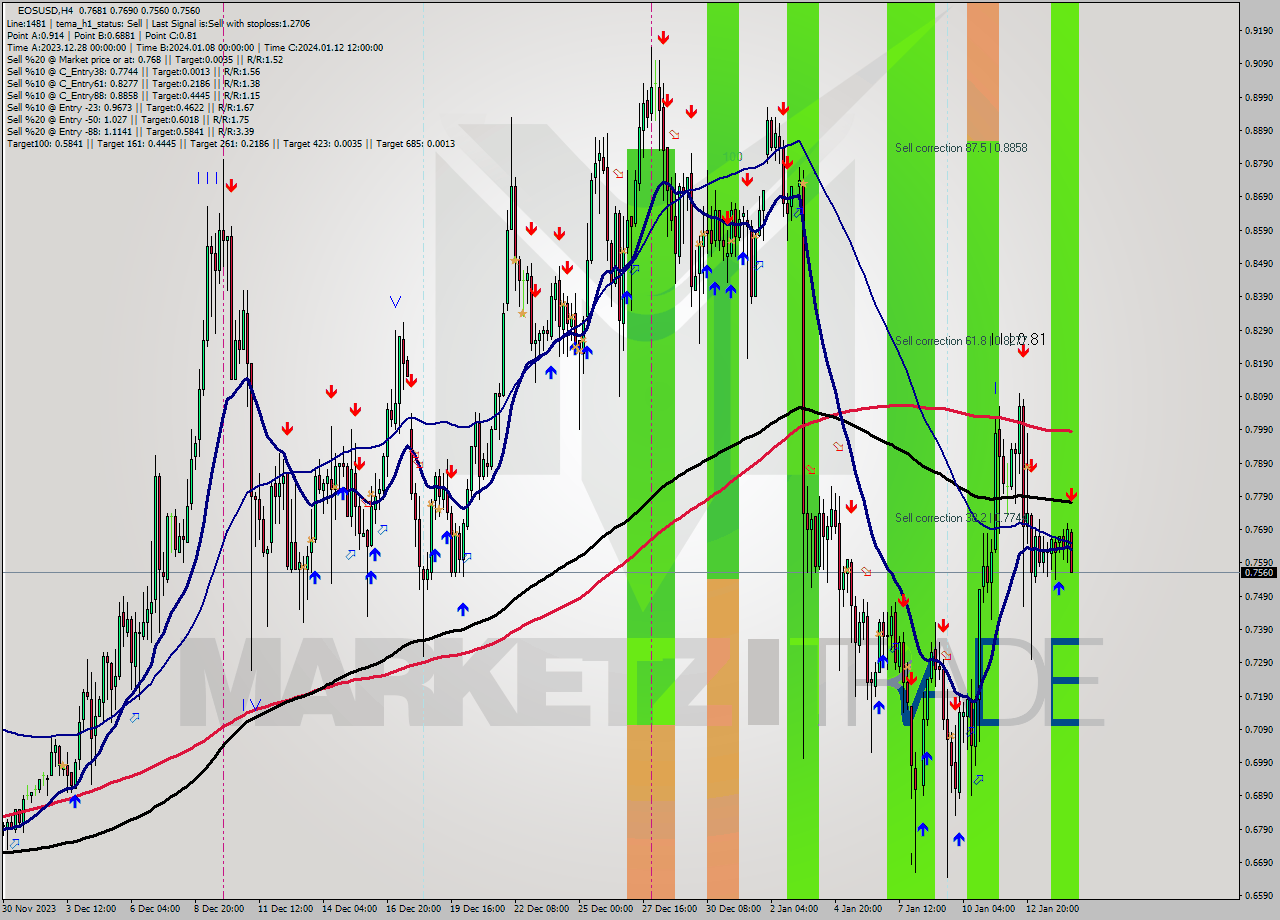Click the '30 Dec 08:00' time axis label
The height and width of the screenshot is (920, 1280).
733,909
